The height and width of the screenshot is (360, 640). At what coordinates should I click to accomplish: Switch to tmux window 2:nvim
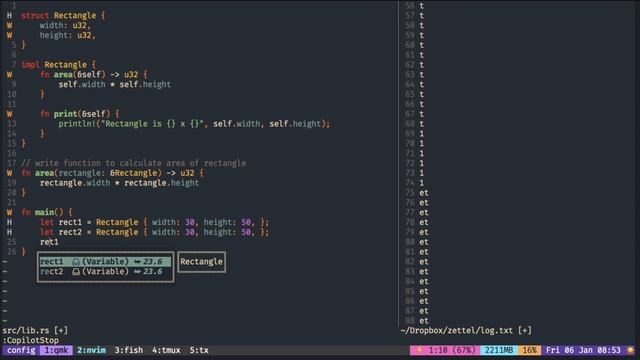(91, 350)
